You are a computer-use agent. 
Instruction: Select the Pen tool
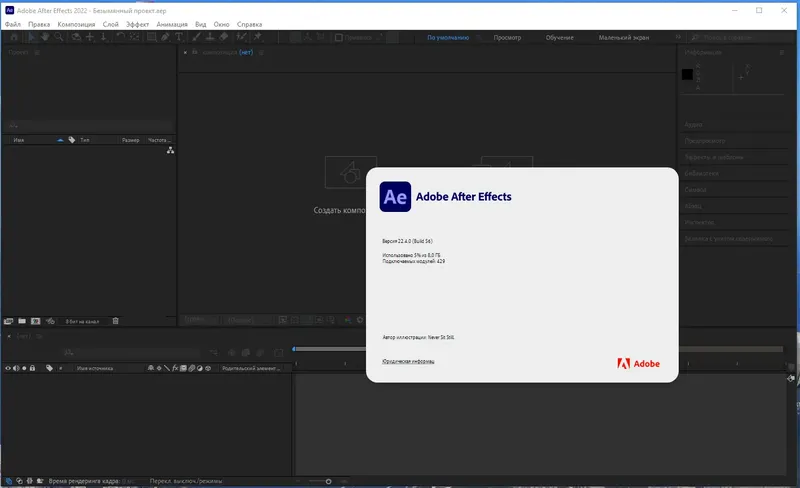(165, 37)
